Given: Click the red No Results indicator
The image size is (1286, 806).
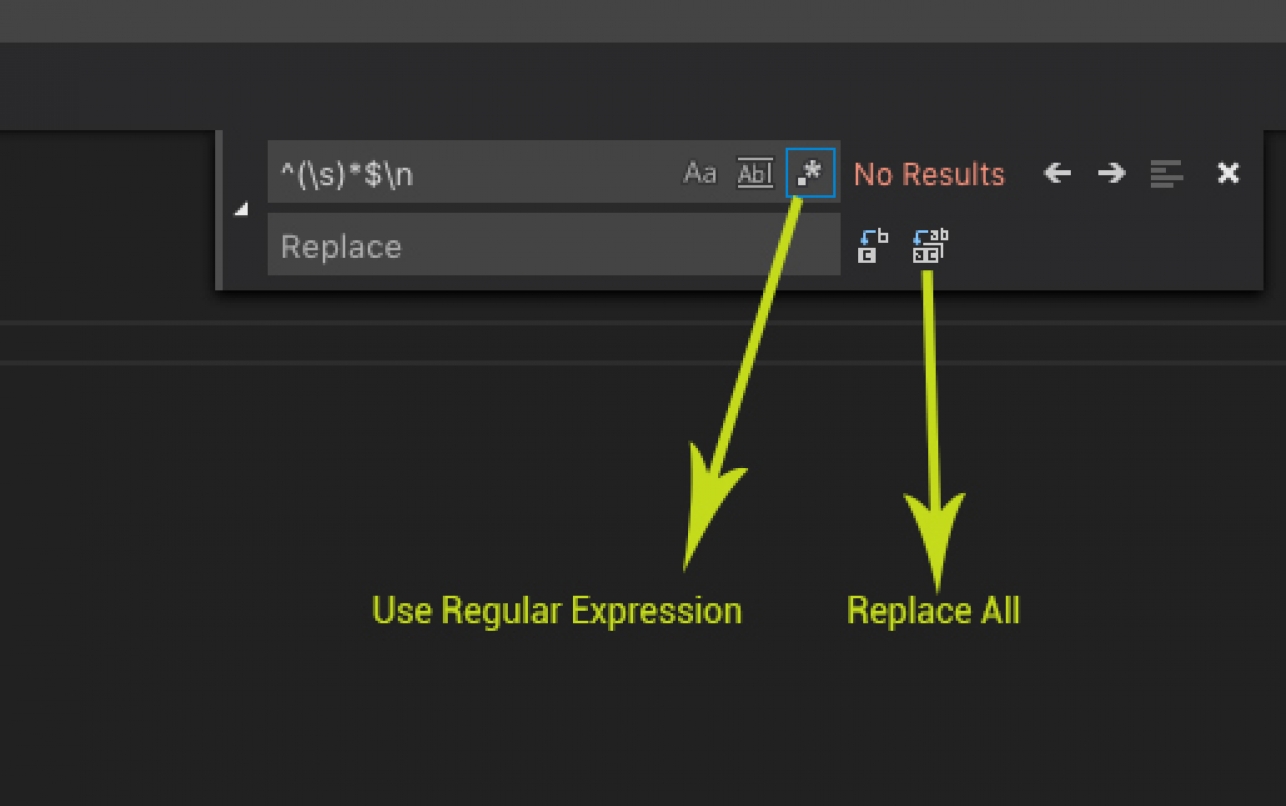Looking at the screenshot, I should coord(929,175).
